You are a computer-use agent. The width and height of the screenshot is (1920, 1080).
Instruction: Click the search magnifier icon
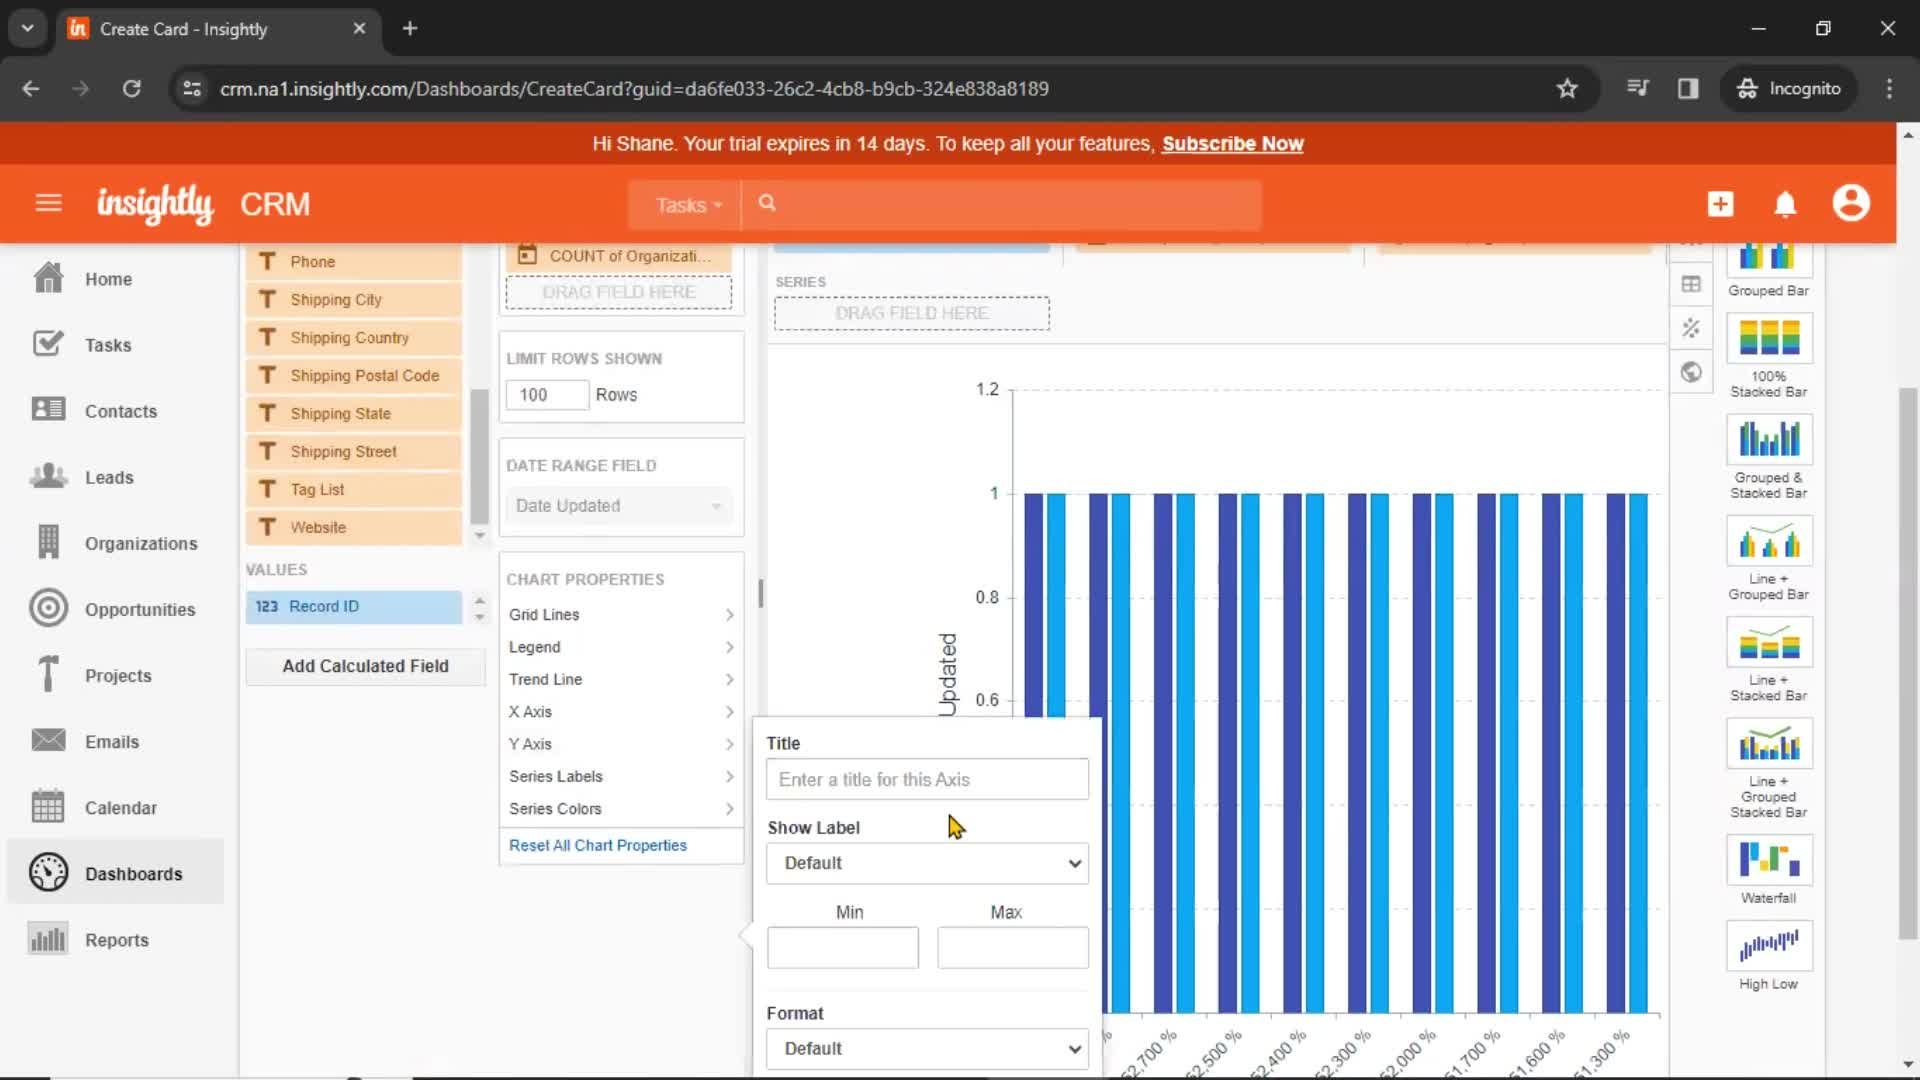coord(767,203)
